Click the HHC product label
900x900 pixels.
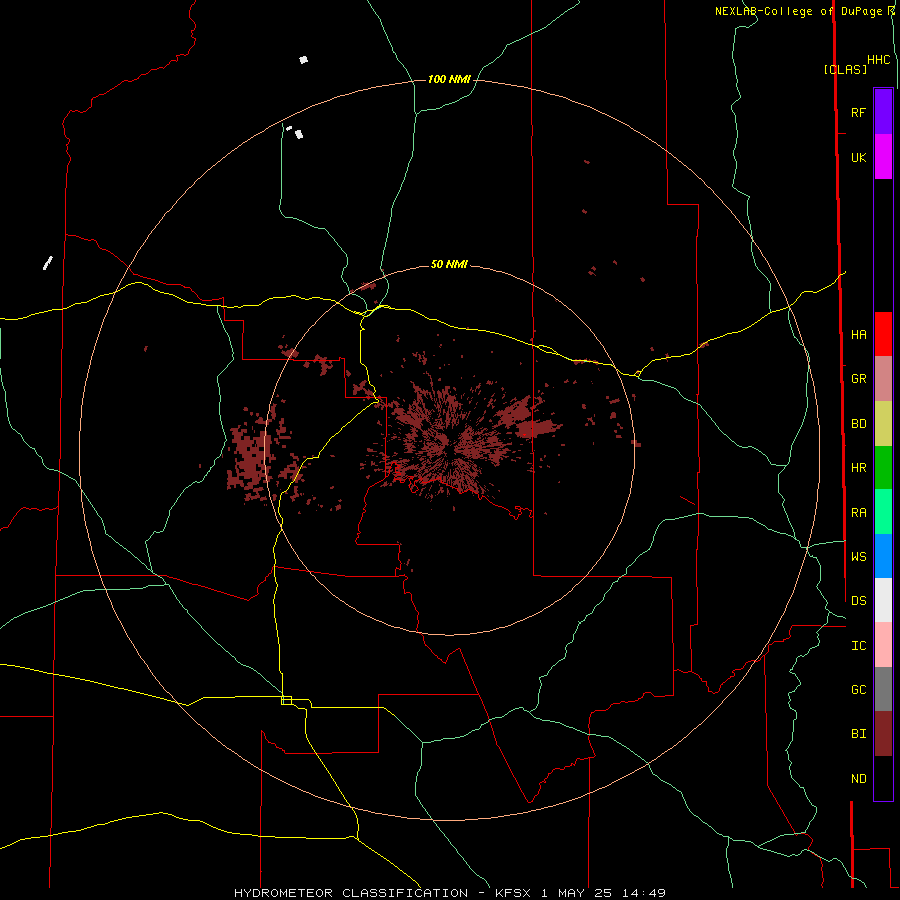pos(879,60)
